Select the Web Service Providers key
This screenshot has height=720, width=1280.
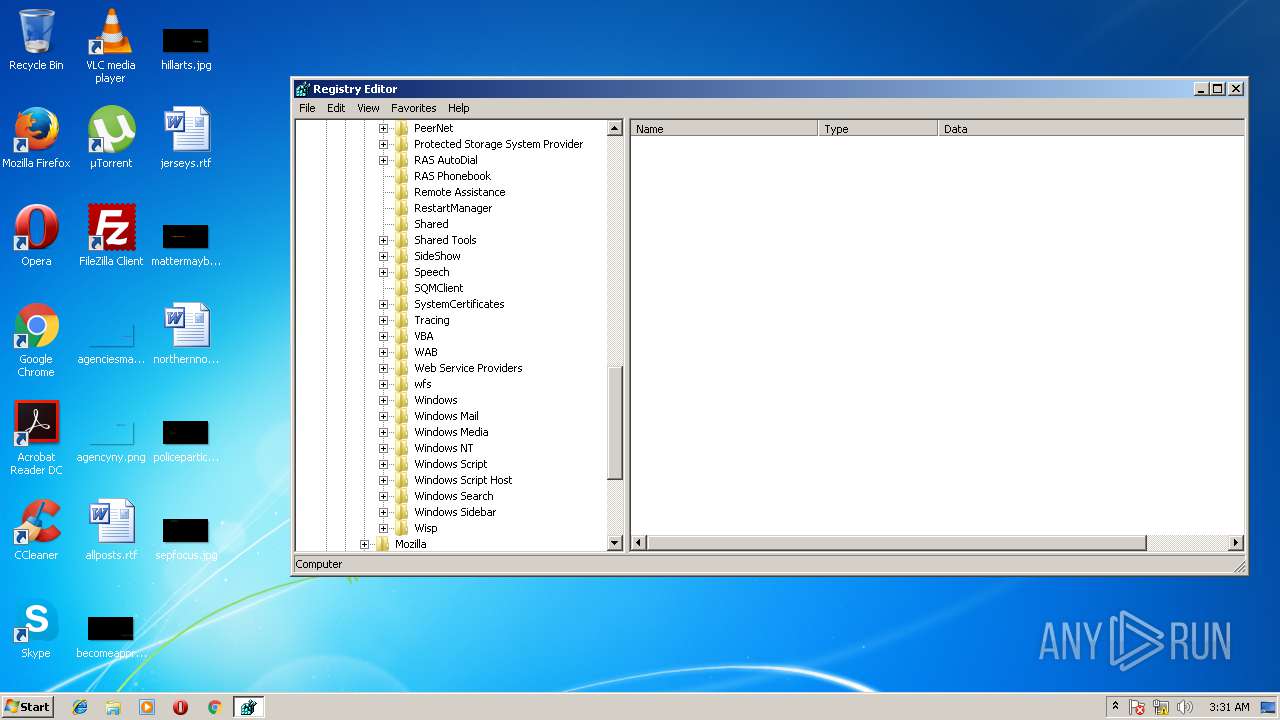click(468, 368)
